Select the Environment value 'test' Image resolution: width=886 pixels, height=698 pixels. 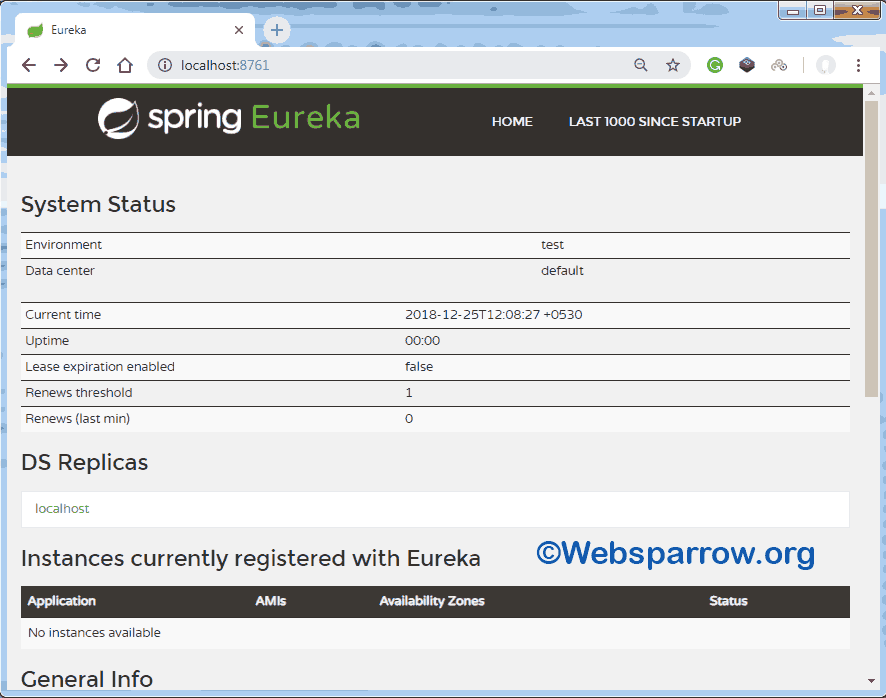click(552, 245)
